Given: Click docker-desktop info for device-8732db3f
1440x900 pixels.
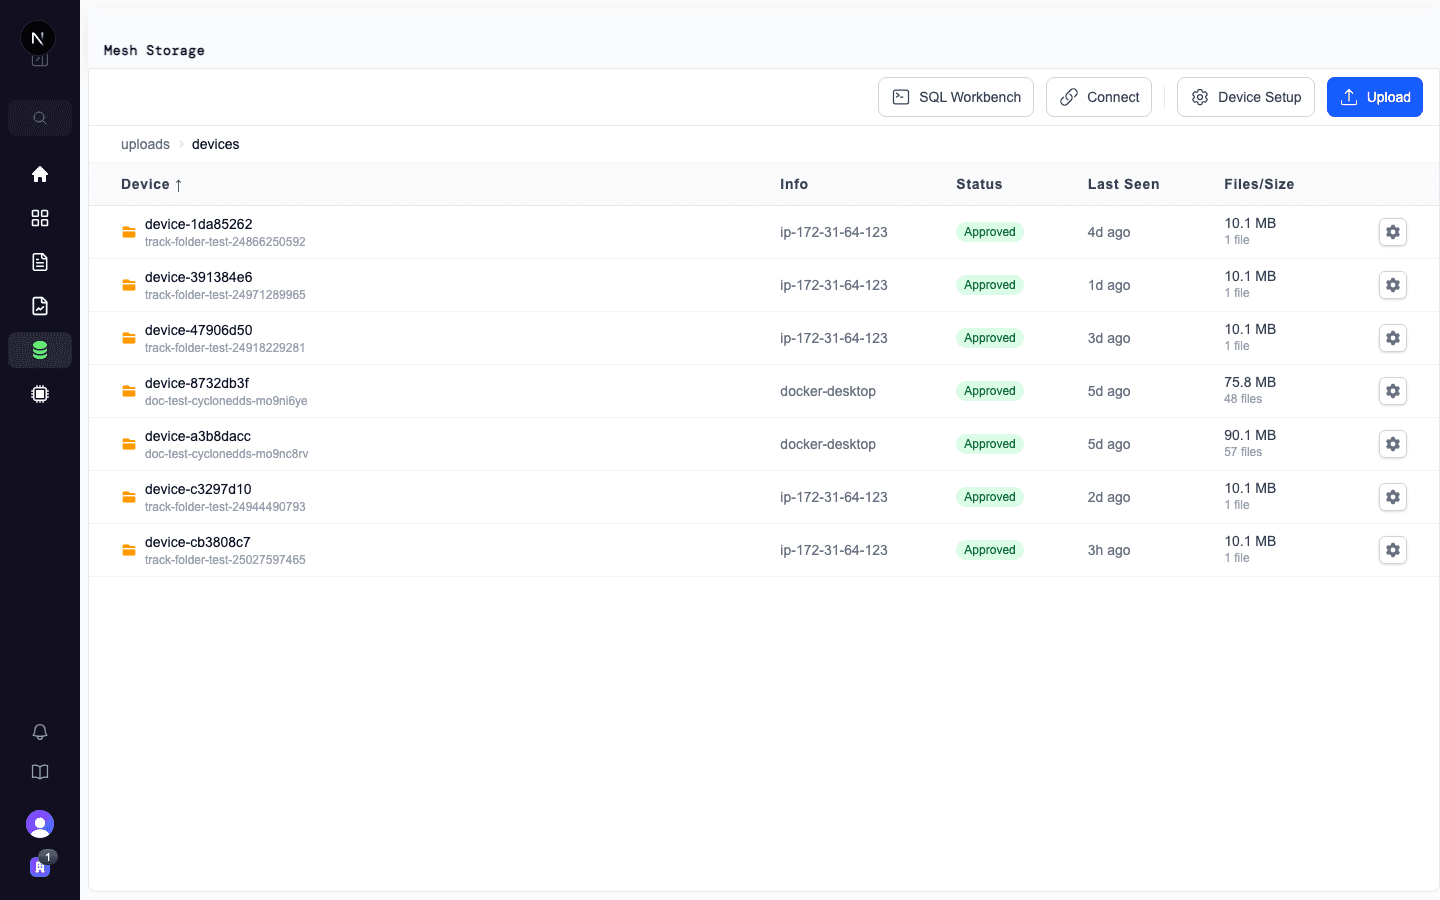Looking at the screenshot, I should click(828, 391).
